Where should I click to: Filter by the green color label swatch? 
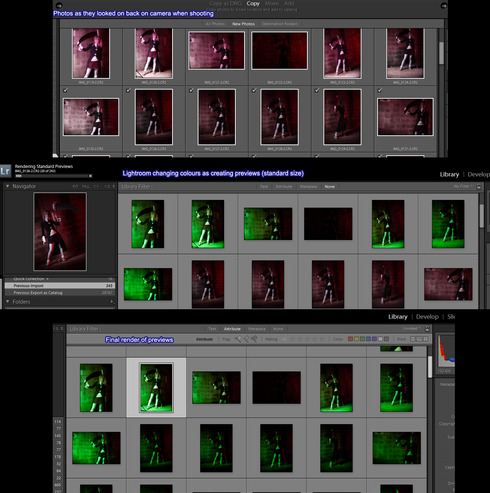tap(362, 339)
